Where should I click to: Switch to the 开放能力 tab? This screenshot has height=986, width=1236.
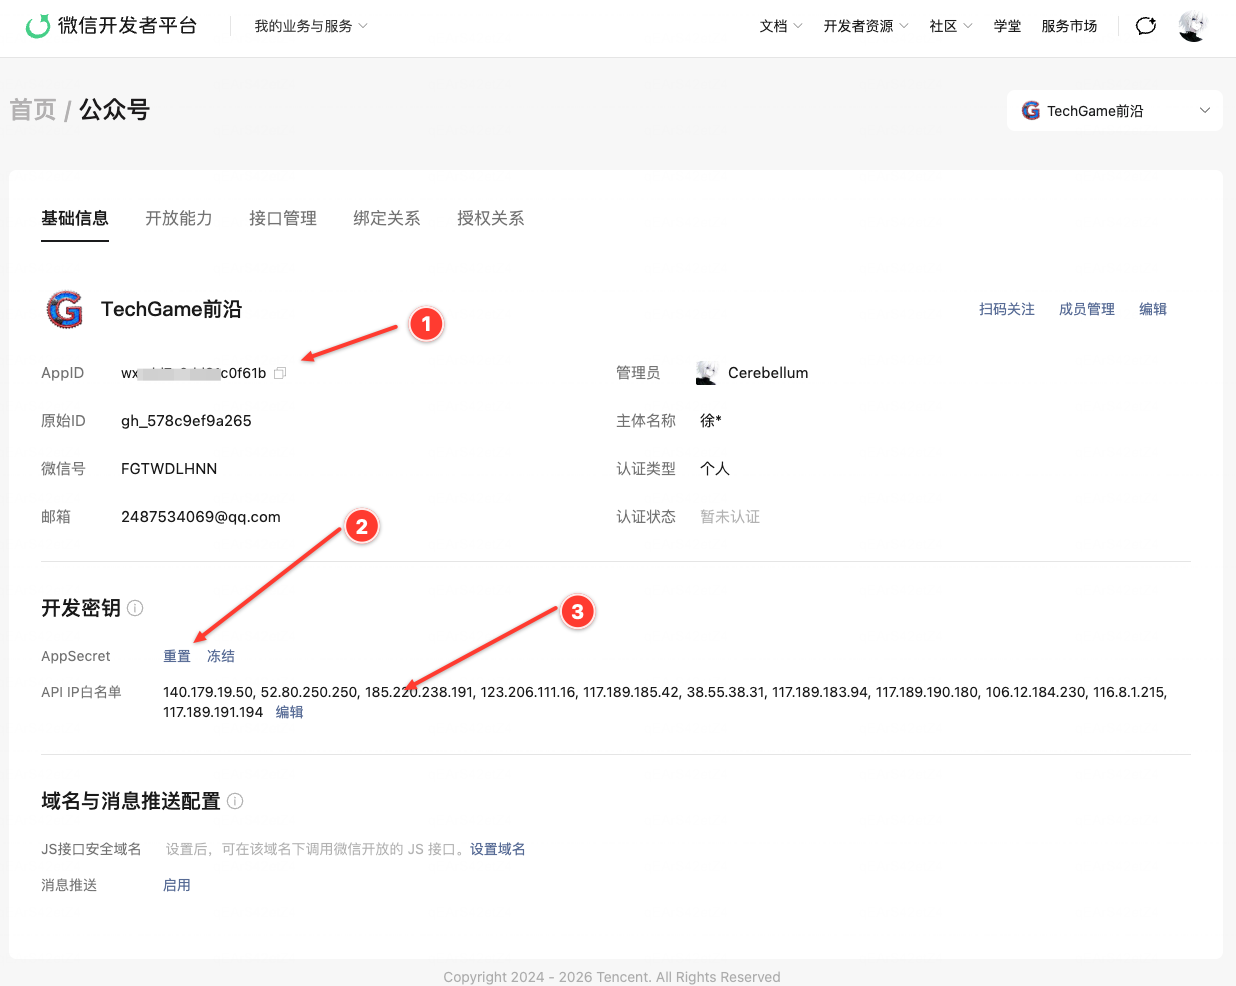pos(179,218)
